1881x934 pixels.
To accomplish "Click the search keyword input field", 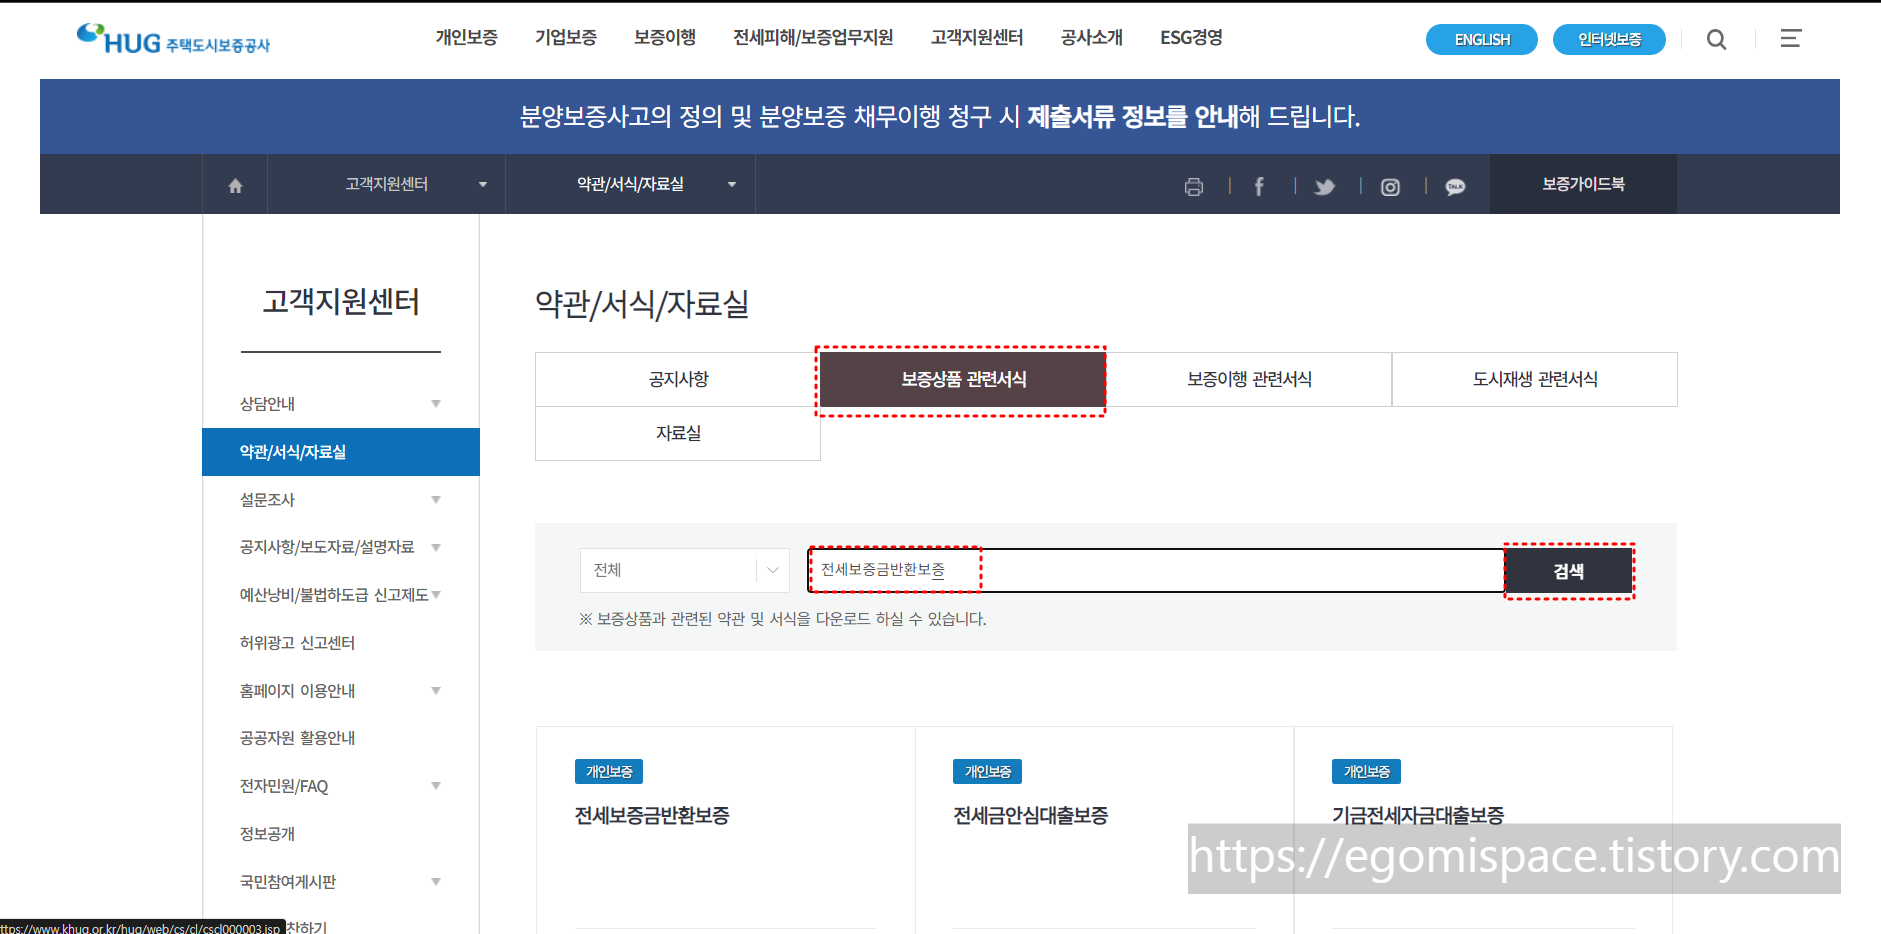I will [1156, 570].
